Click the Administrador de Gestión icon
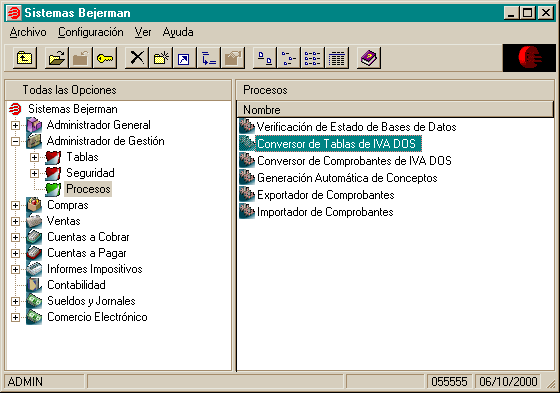 pos(34,141)
